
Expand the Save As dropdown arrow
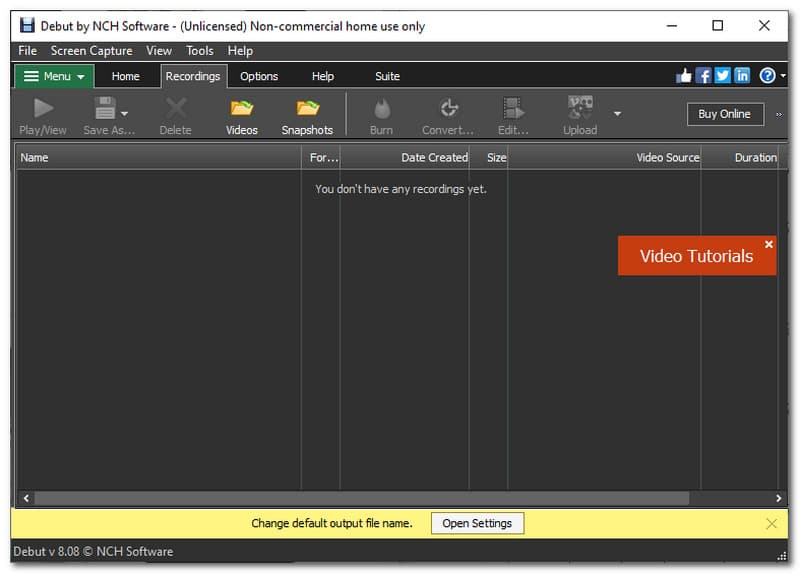pyautogui.click(x=125, y=113)
